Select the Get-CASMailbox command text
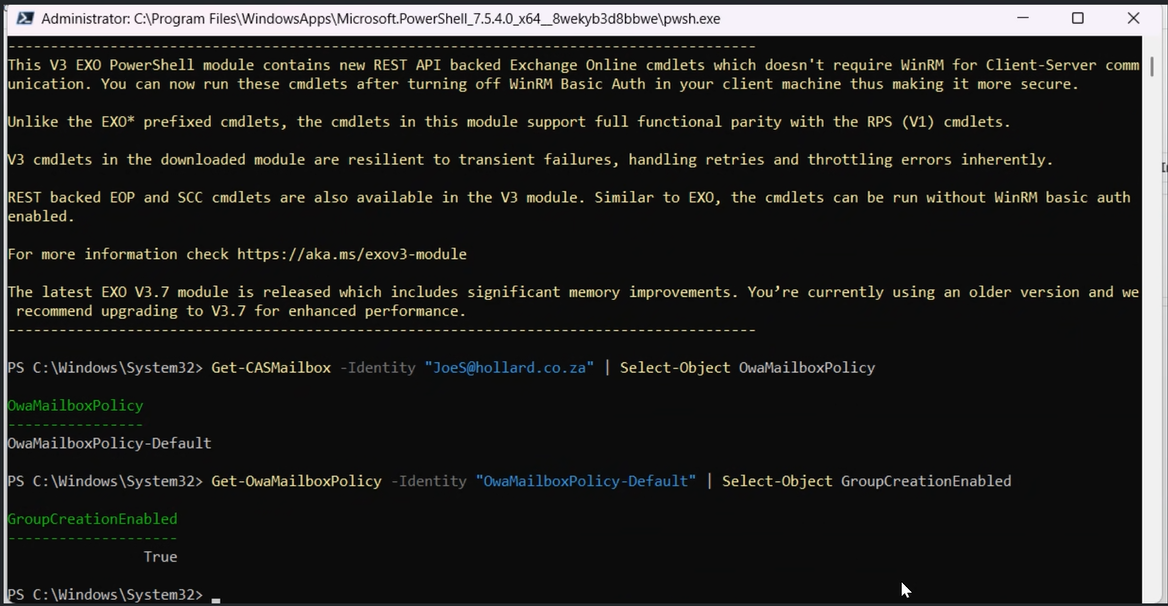This screenshot has height=606, width=1168. click(x=270, y=367)
